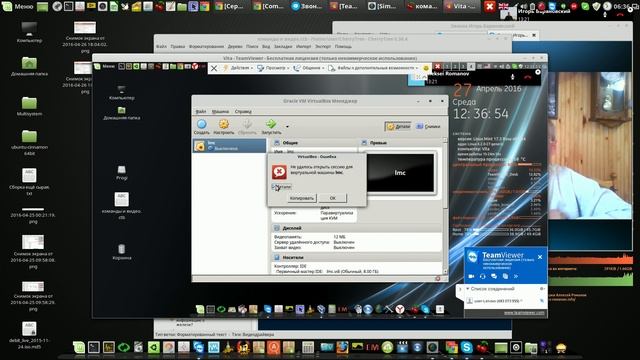Click the Дисплей section header

click(292, 228)
